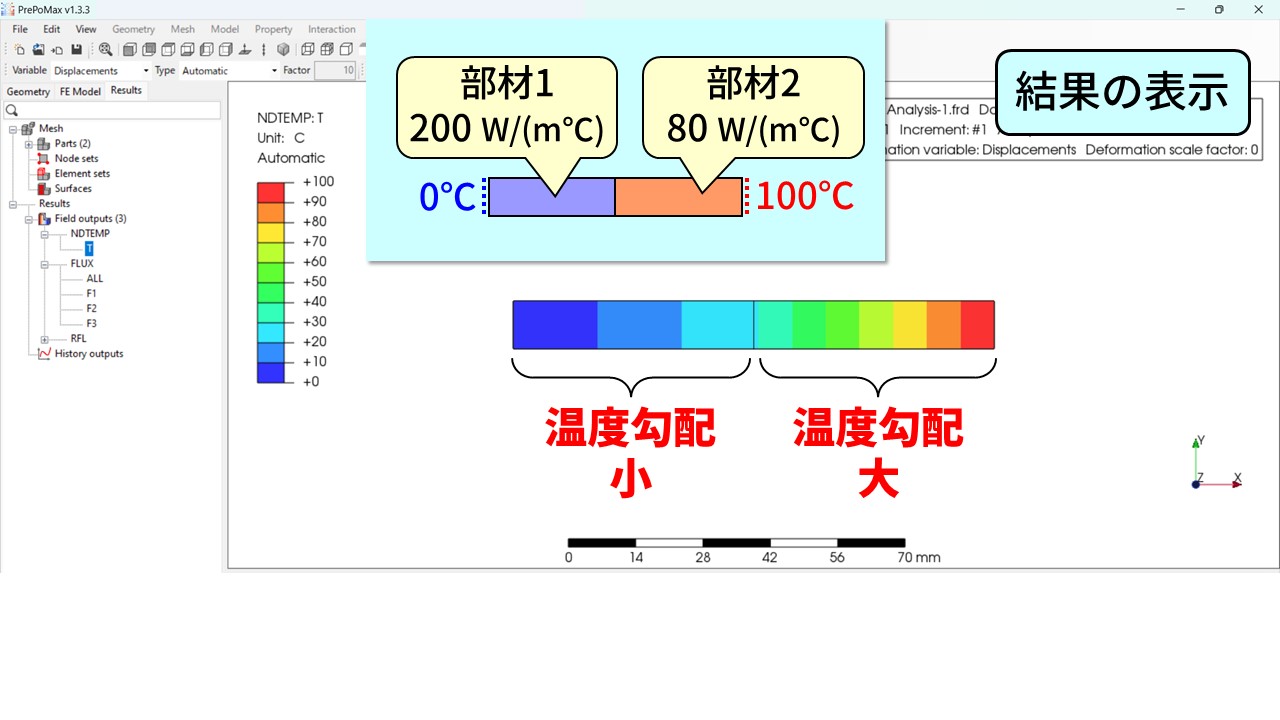
Task: Click the wireframe cube display icon
Action: (x=308, y=50)
